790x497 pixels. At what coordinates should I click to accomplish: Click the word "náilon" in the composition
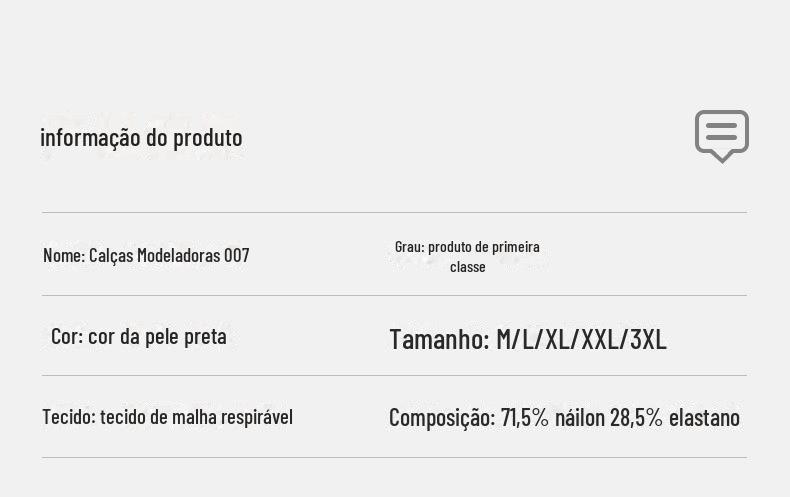point(580,417)
